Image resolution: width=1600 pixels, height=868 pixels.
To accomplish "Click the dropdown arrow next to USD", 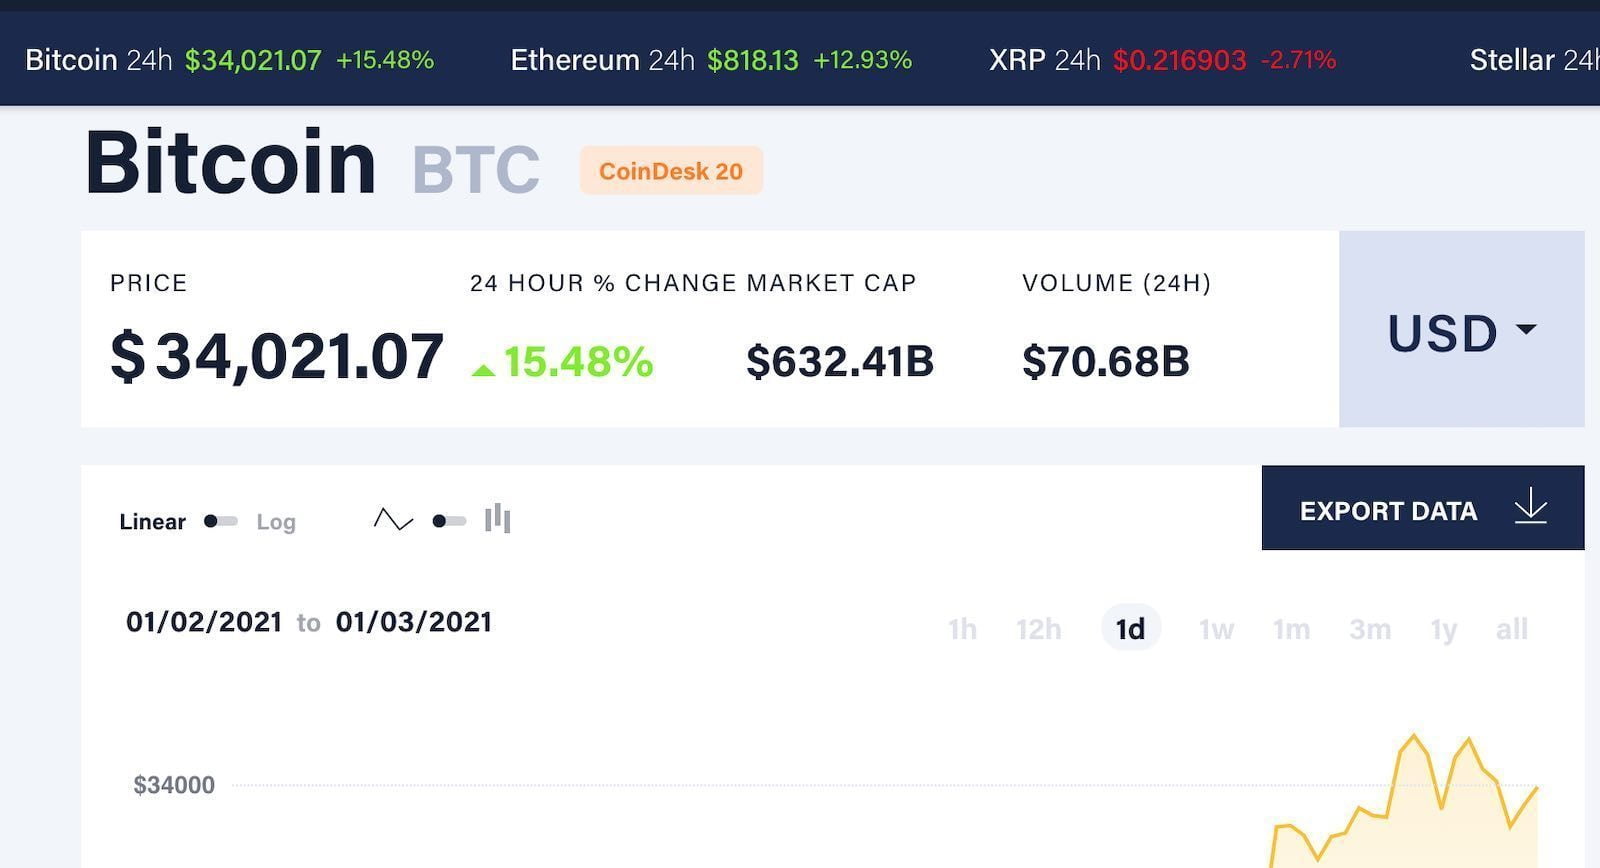I will (1526, 329).
